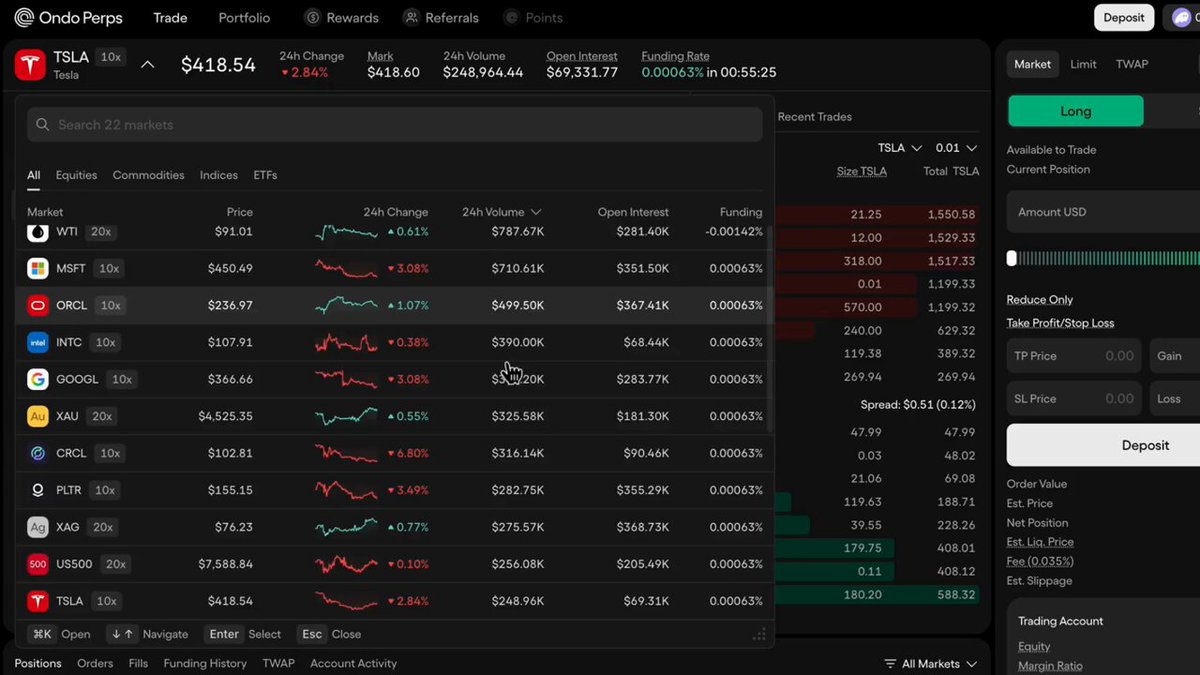The height and width of the screenshot is (675, 1200).
Task: Click the Palantir PLTR logo icon
Action: pyautogui.click(x=38, y=491)
